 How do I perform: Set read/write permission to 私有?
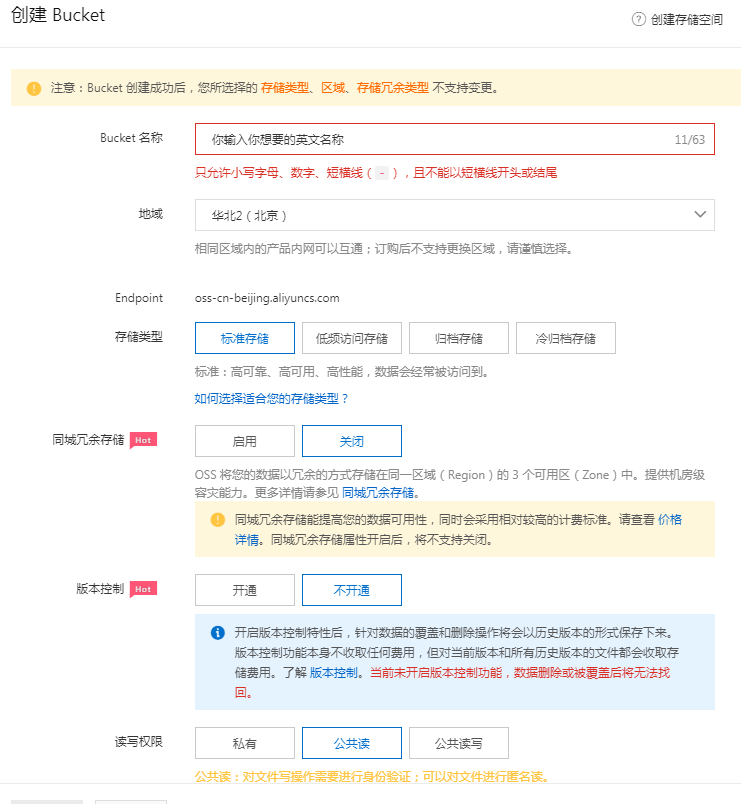(x=245, y=743)
